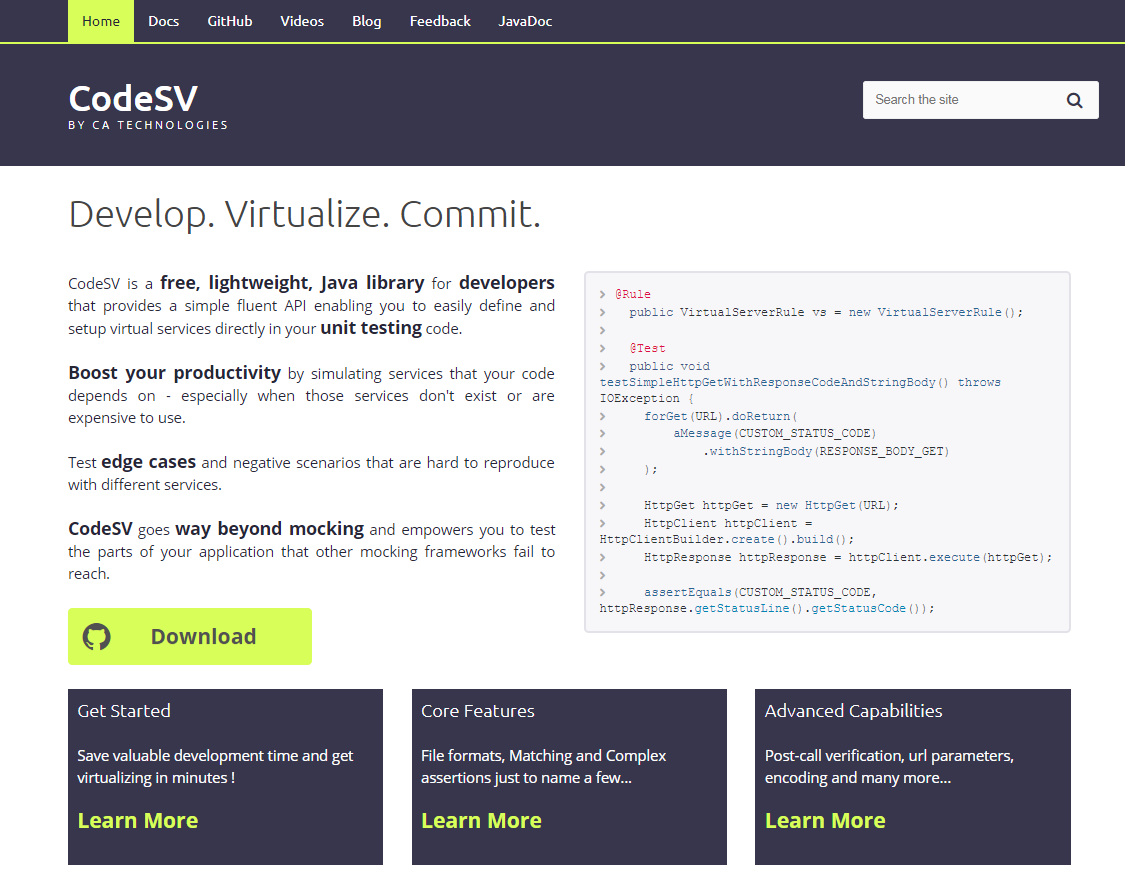Click the search magnifier icon
The height and width of the screenshot is (894, 1125).
click(x=1074, y=100)
